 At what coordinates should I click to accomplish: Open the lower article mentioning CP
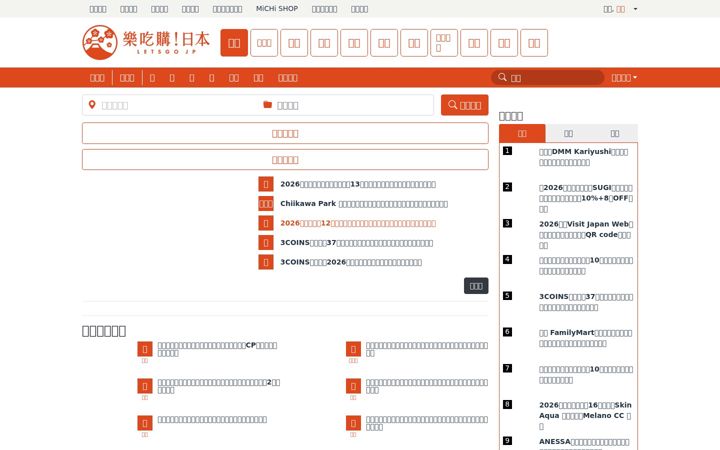tap(217, 349)
